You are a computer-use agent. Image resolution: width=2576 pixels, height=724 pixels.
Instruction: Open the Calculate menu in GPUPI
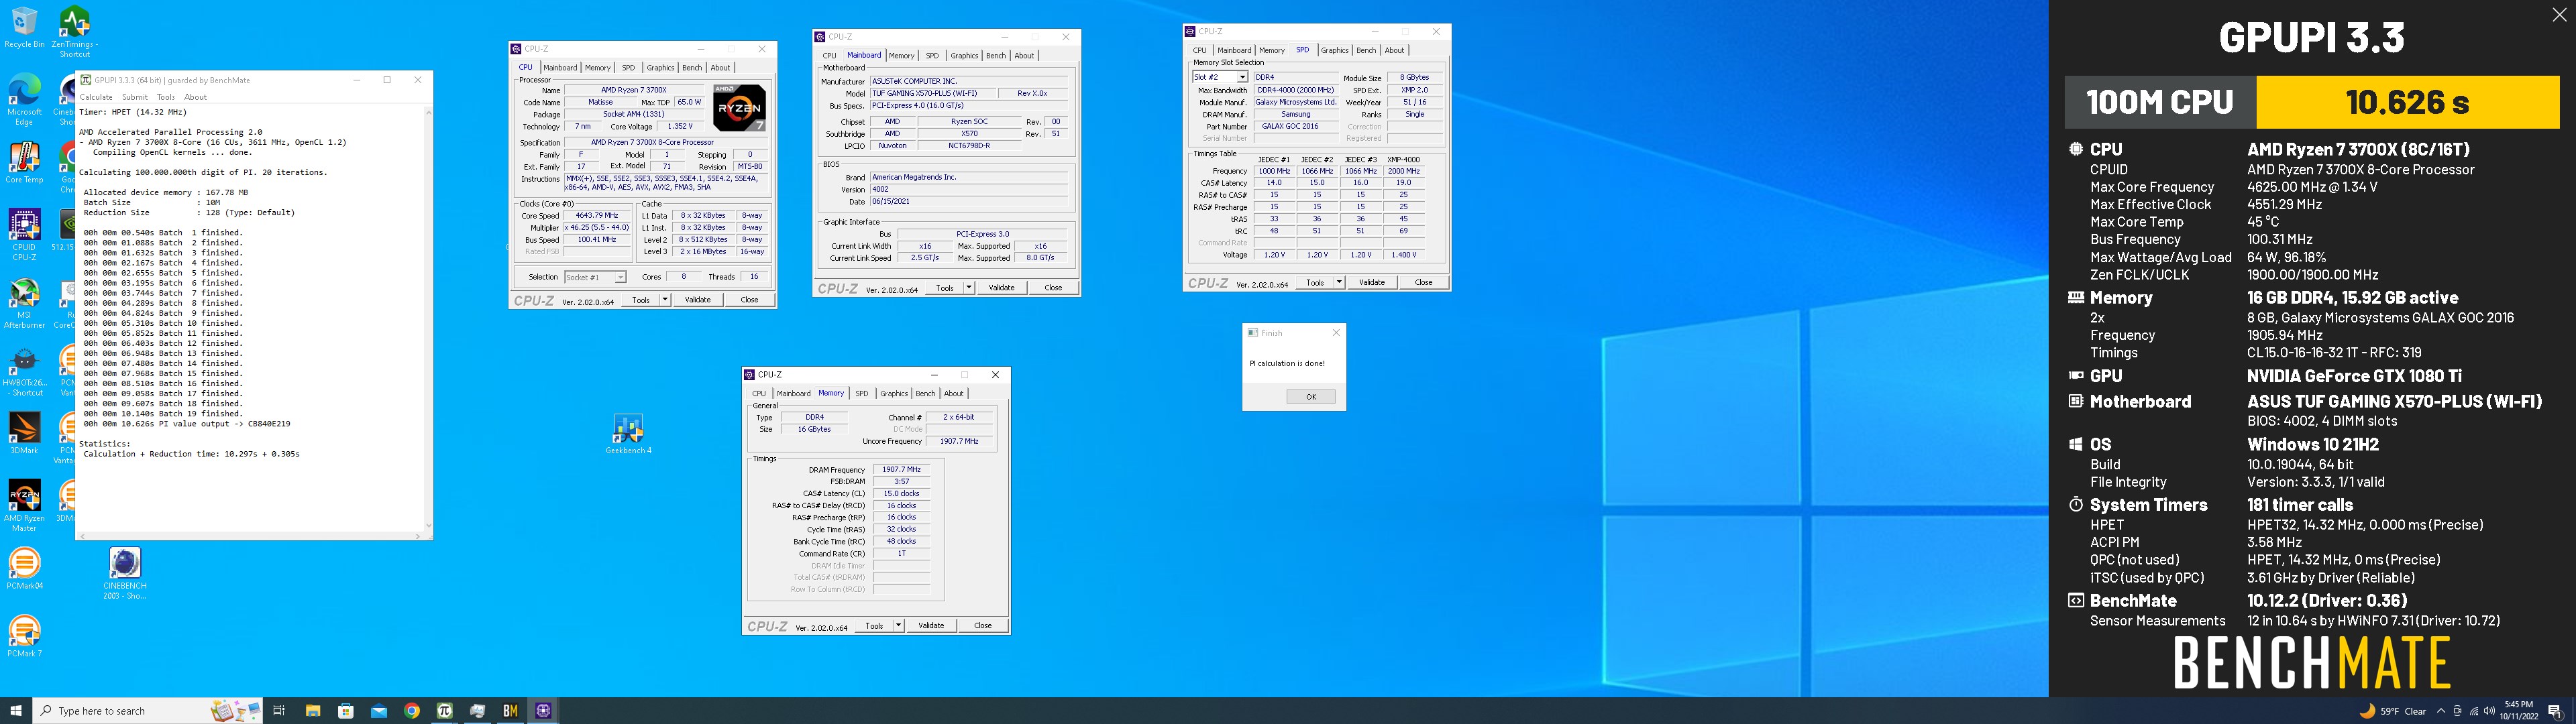(x=96, y=97)
